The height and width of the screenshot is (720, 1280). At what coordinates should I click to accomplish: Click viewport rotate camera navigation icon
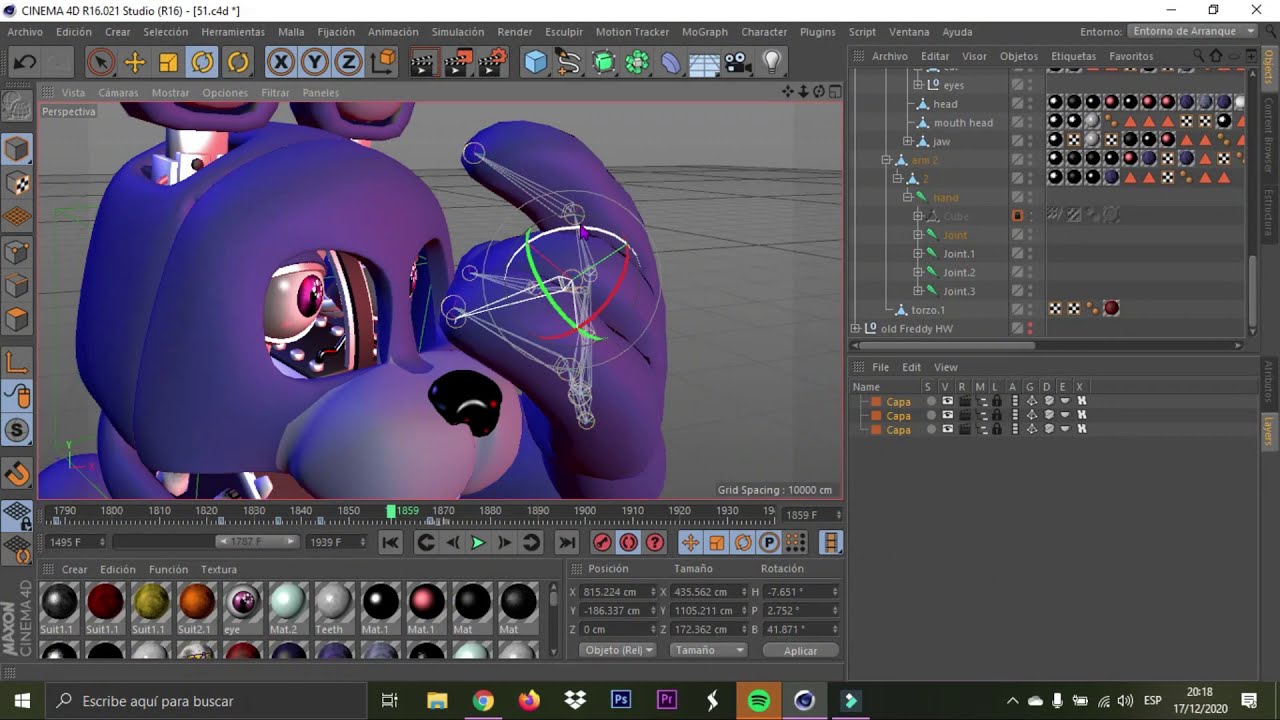coord(818,92)
